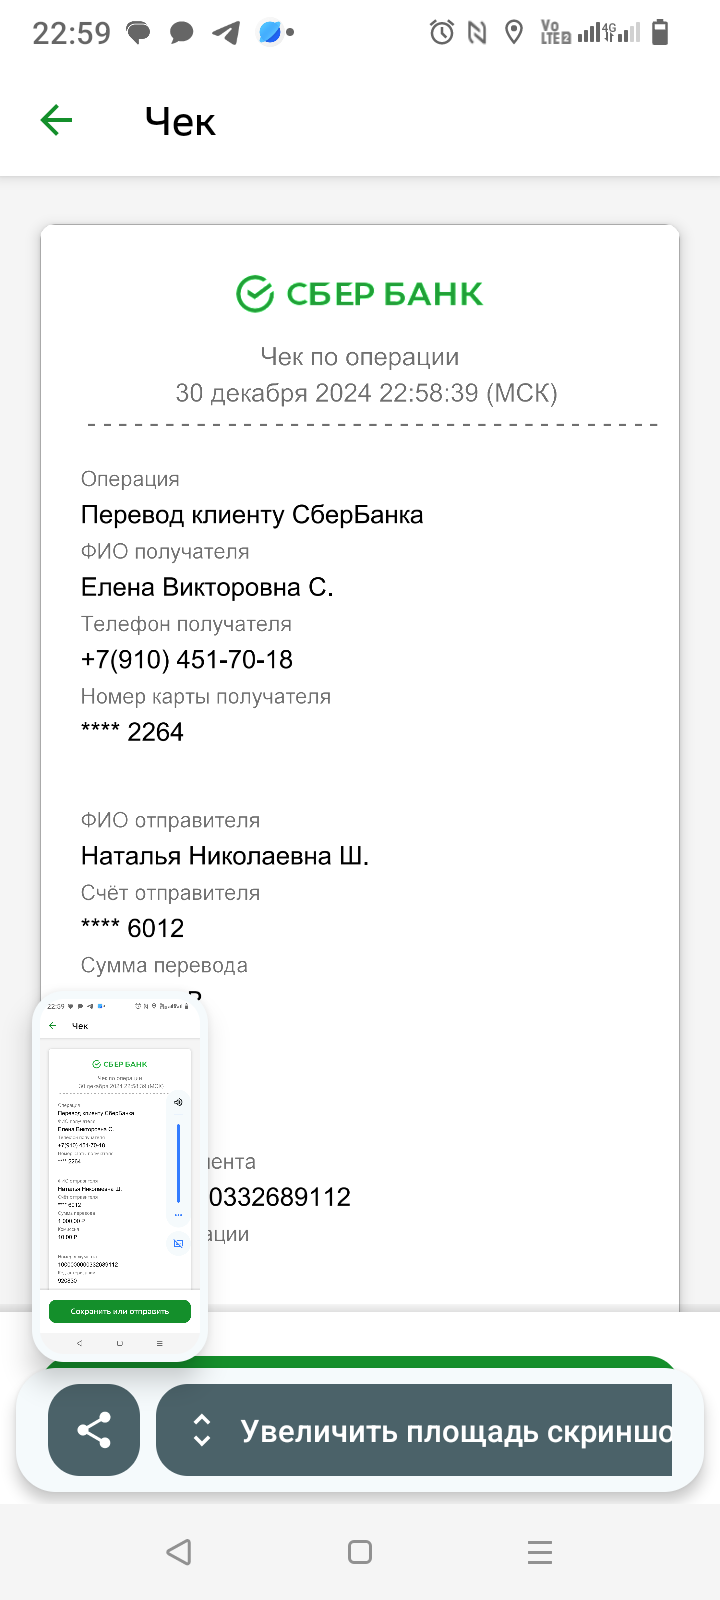Tap the Android back triangle in navigation bar

pos(179,1552)
